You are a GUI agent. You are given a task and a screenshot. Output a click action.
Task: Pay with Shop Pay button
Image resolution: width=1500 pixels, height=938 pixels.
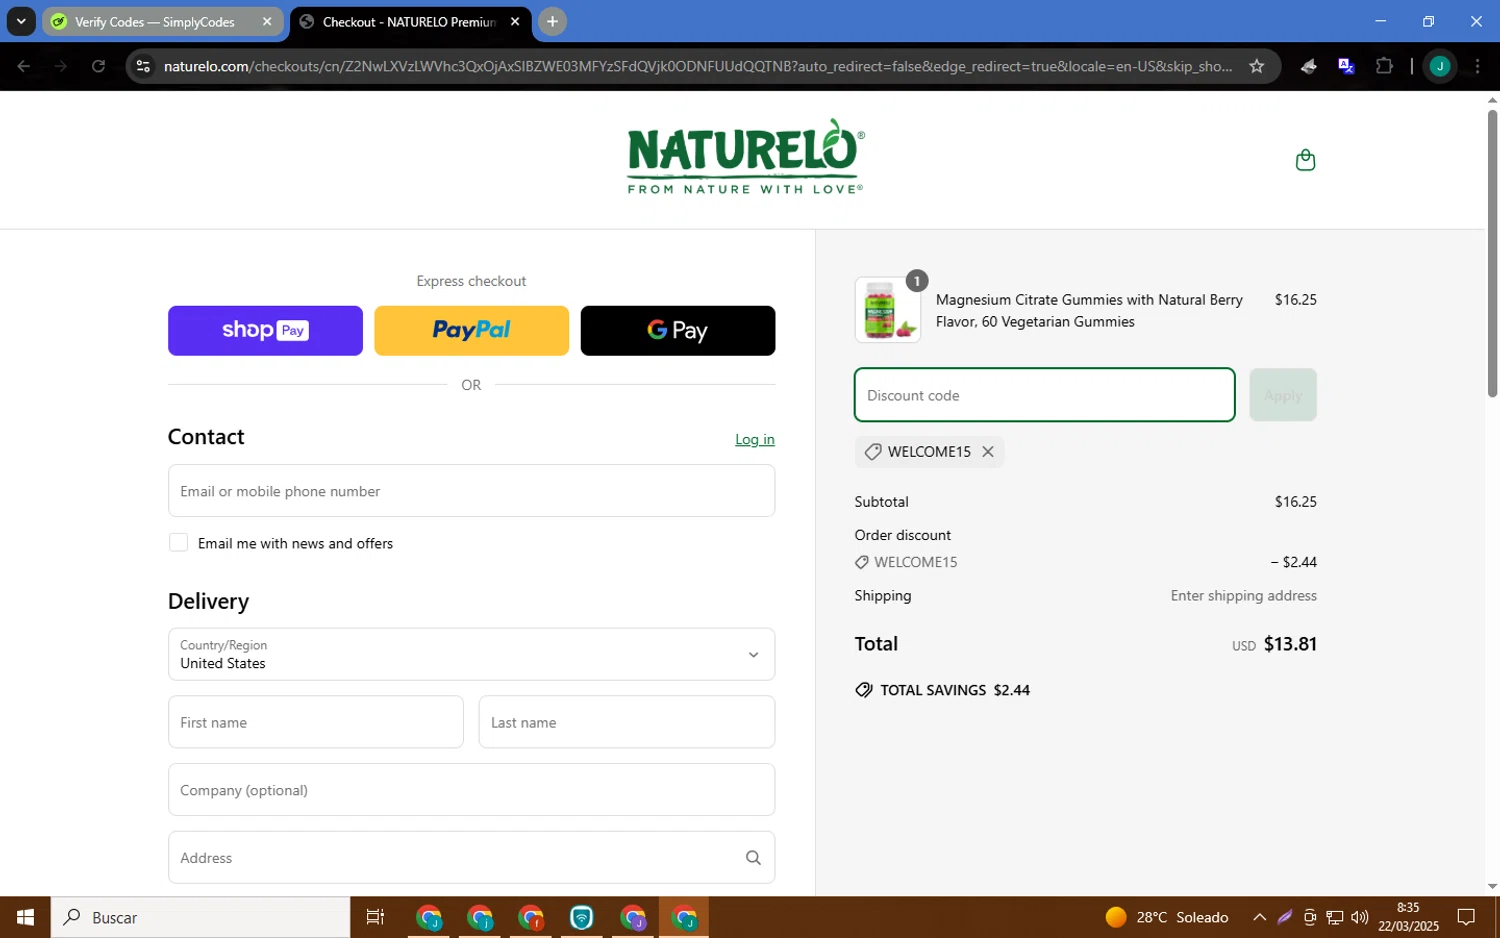265,331
